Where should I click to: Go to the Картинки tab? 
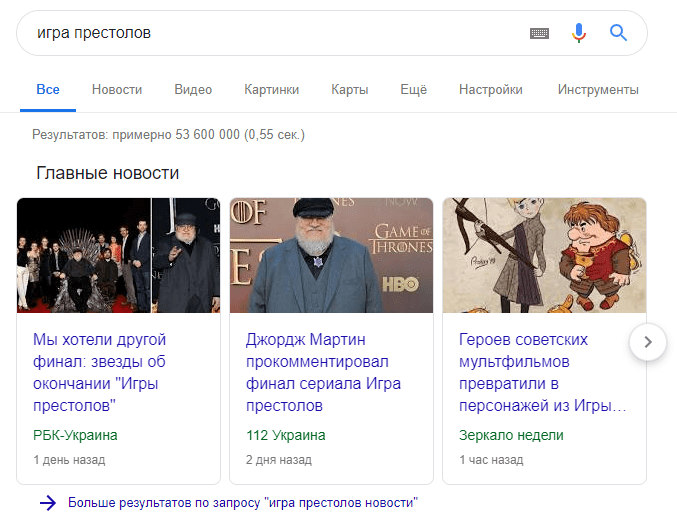click(272, 89)
